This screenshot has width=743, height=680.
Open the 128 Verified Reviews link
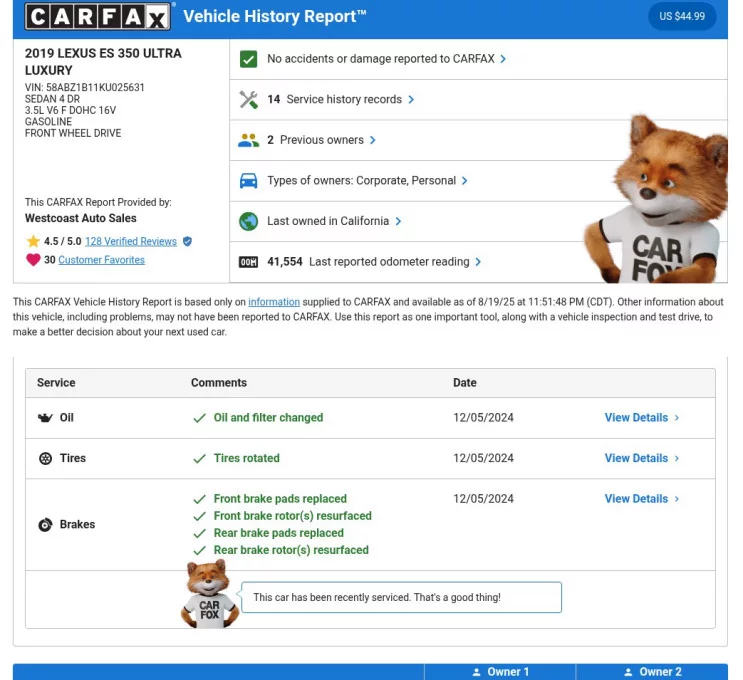tap(131, 241)
